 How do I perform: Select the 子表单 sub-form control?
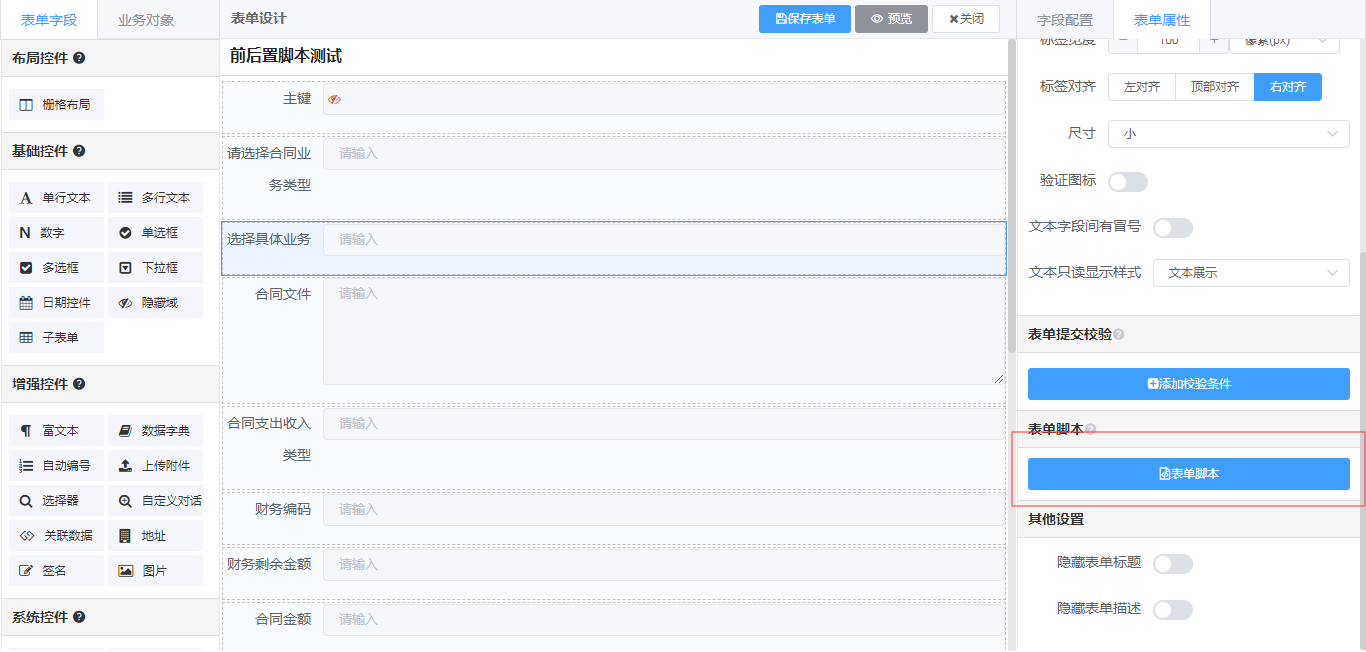coord(57,338)
